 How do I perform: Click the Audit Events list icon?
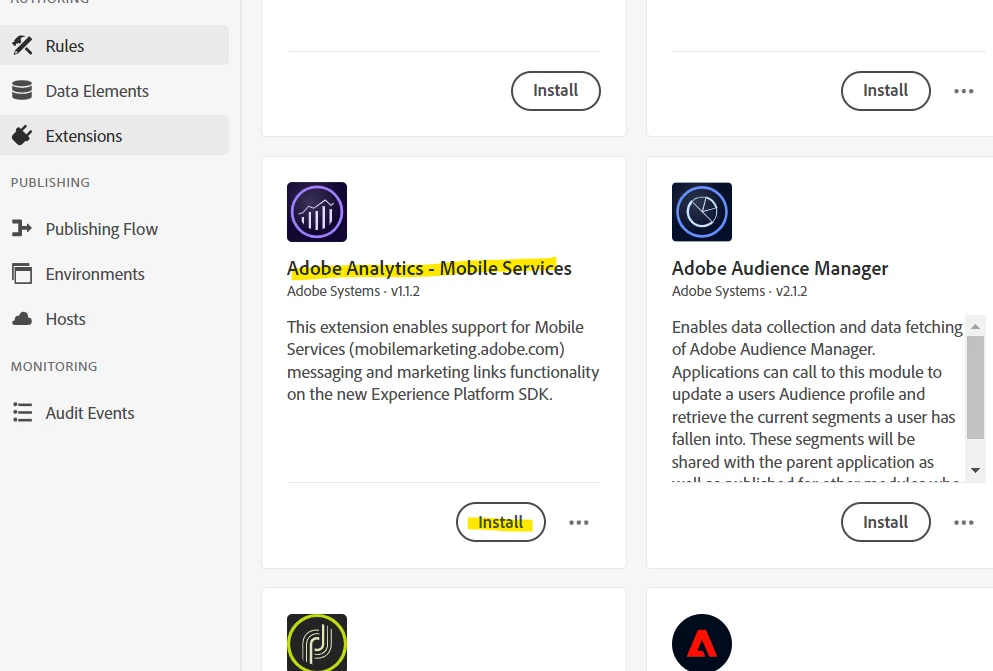tap(22, 413)
